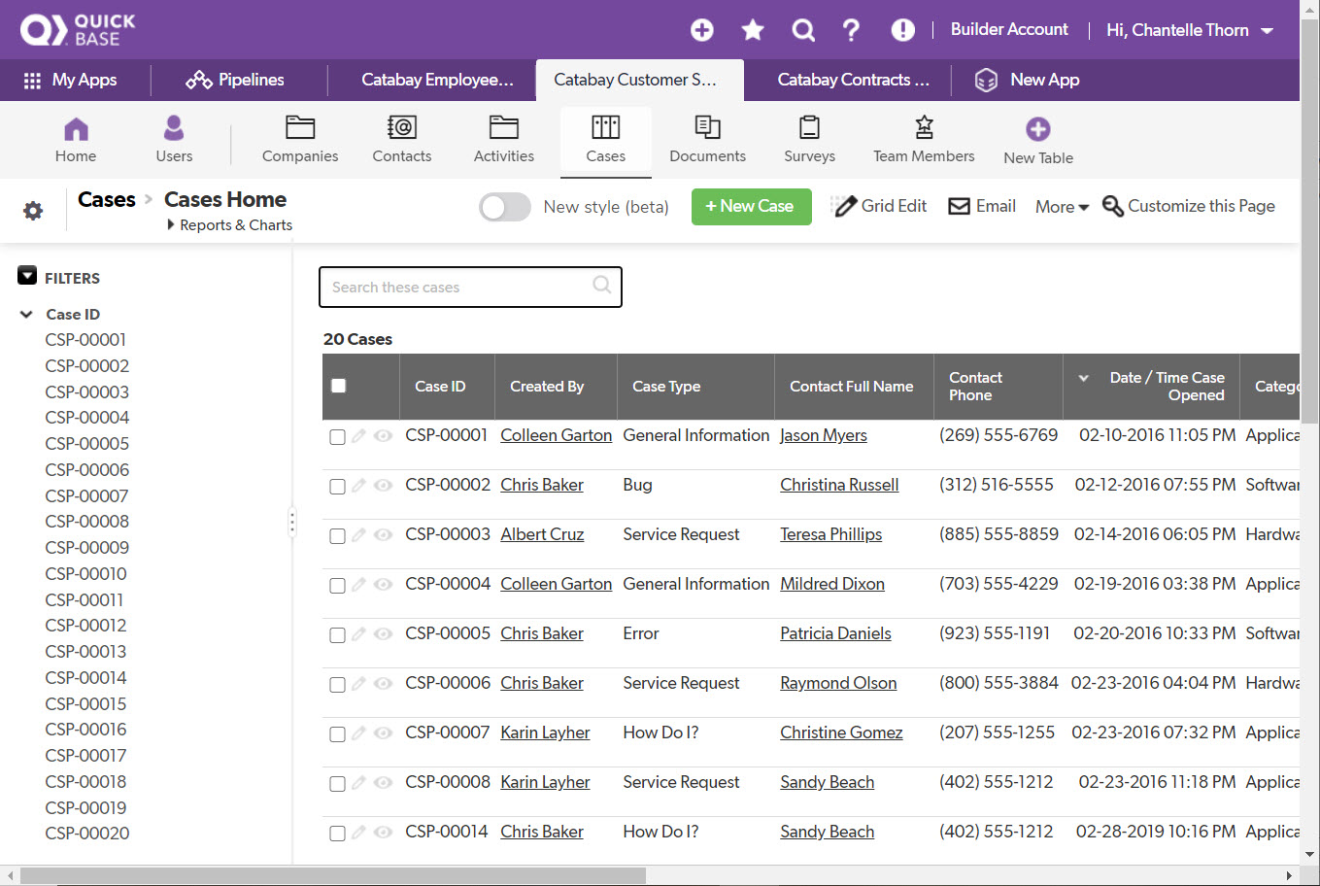The height and width of the screenshot is (886, 1320).
Task: View case CSP-00002 using eye icon
Action: (x=383, y=485)
